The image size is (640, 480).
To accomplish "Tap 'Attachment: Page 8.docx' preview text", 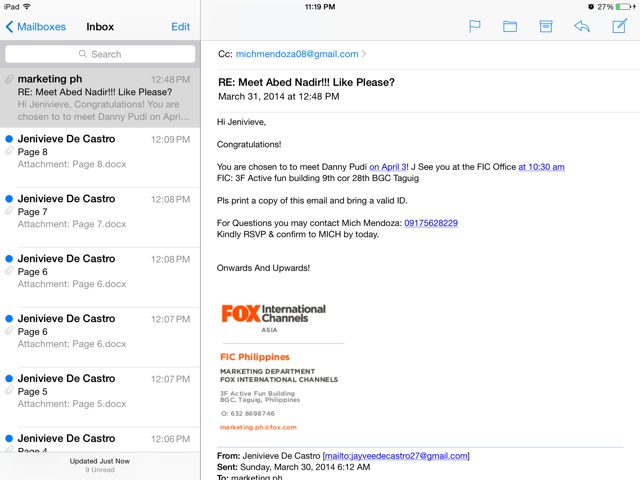I will [72, 164].
